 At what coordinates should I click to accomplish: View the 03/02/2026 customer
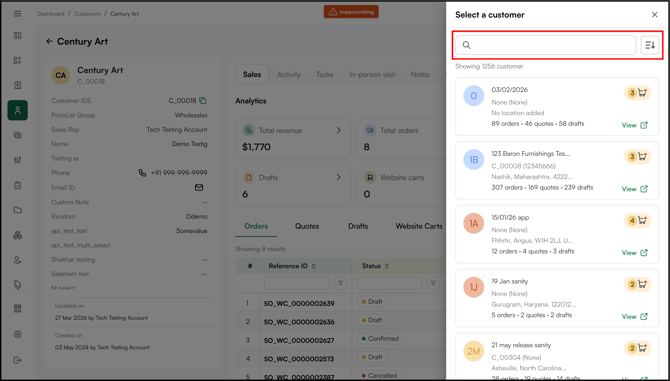pyautogui.click(x=635, y=125)
